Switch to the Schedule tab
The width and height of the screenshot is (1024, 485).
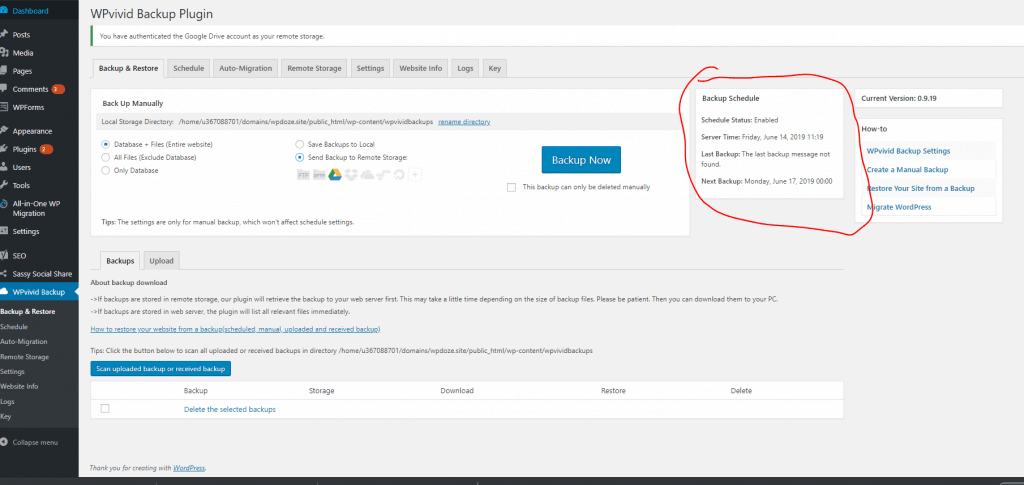tap(188, 68)
